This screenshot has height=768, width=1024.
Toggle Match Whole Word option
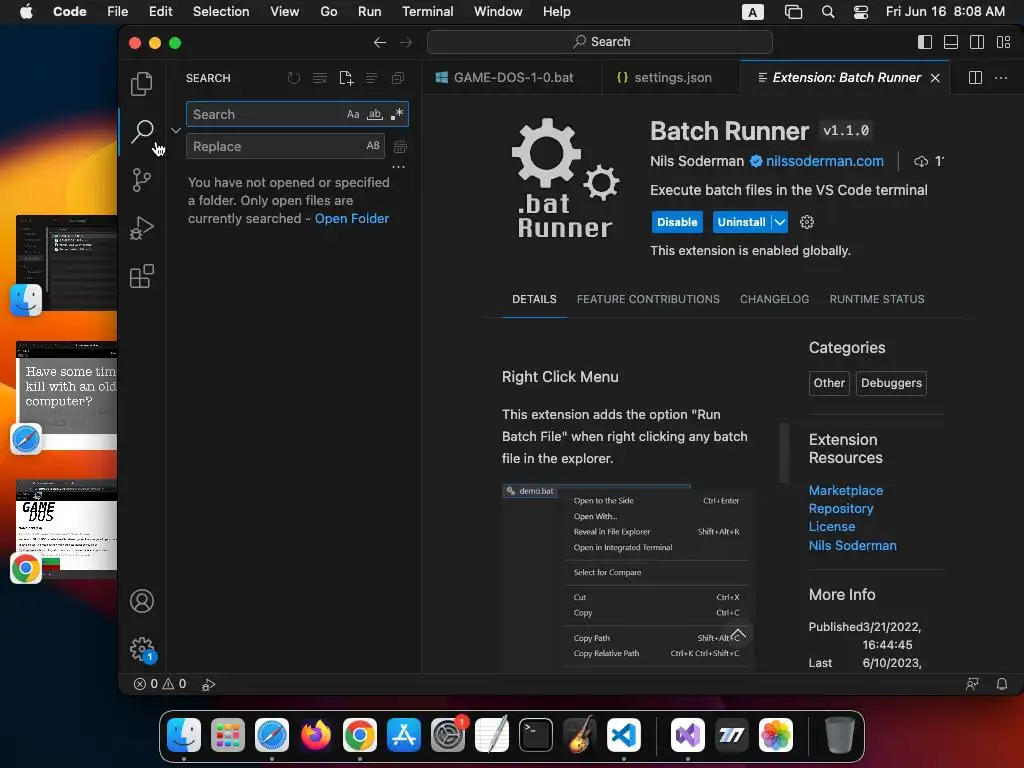[375, 114]
